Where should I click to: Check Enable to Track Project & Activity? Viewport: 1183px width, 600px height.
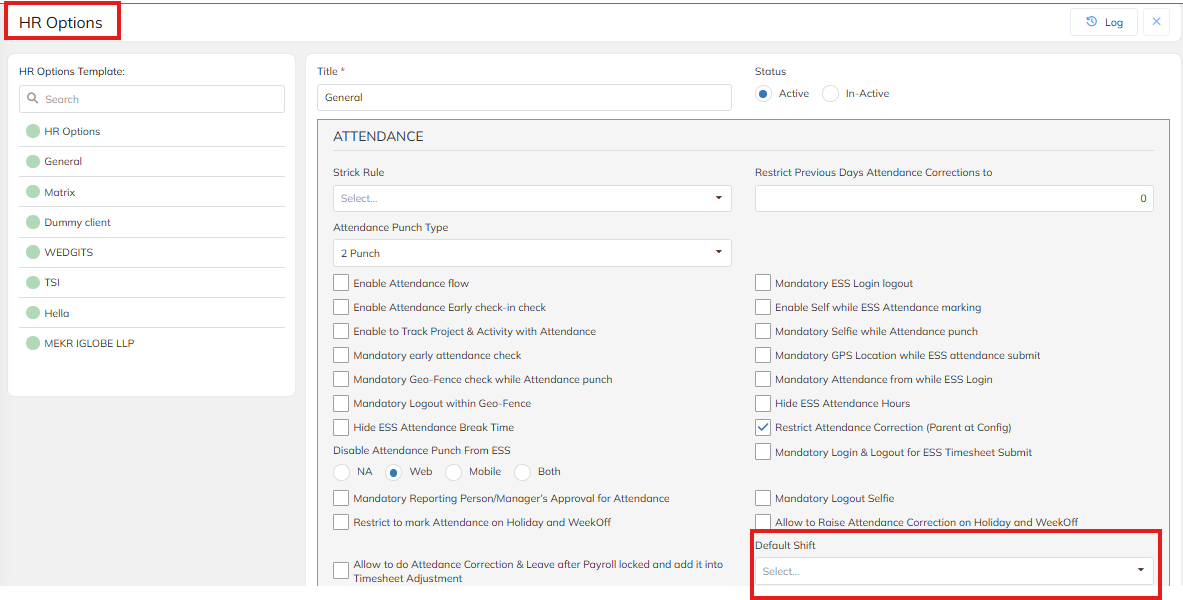[x=341, y=331]
